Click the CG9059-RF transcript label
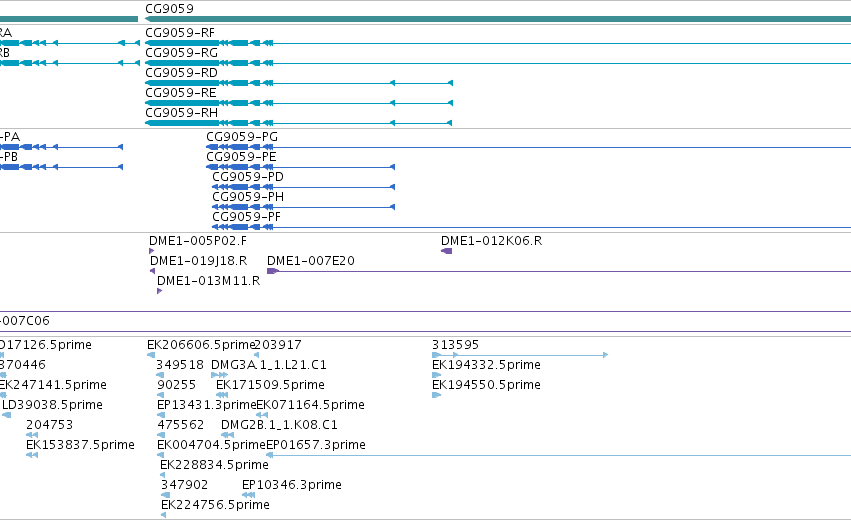 coord(180,33)
